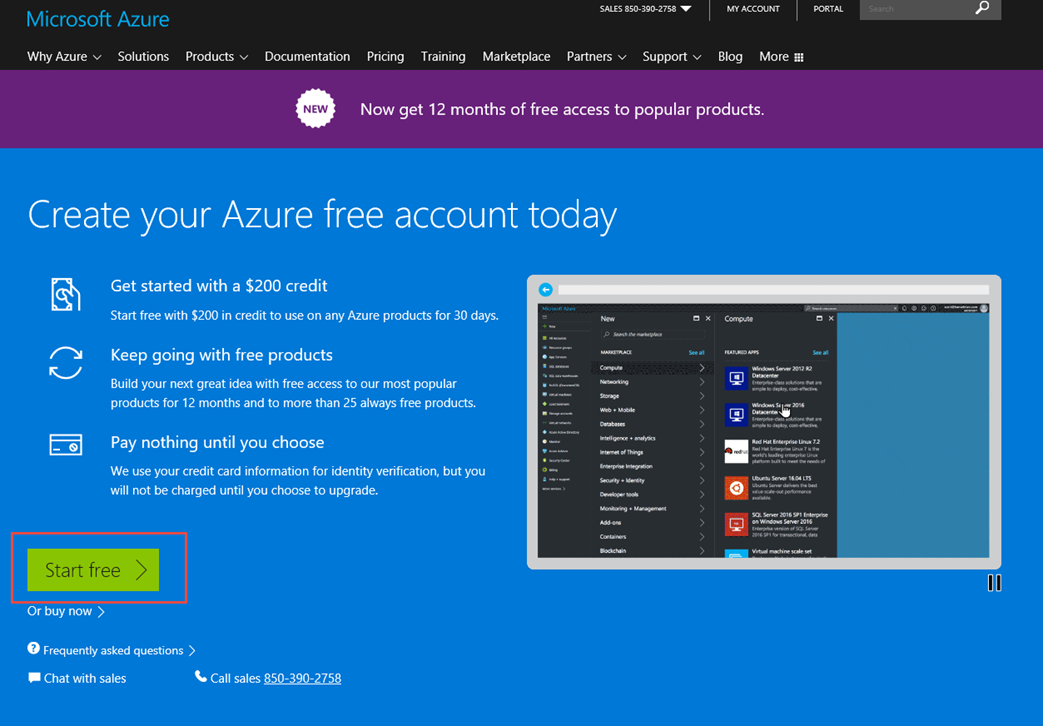This screenshot has height=726, width=1043.
Task: Maximize the Compute blade in preview
Action: click(820, 319)
